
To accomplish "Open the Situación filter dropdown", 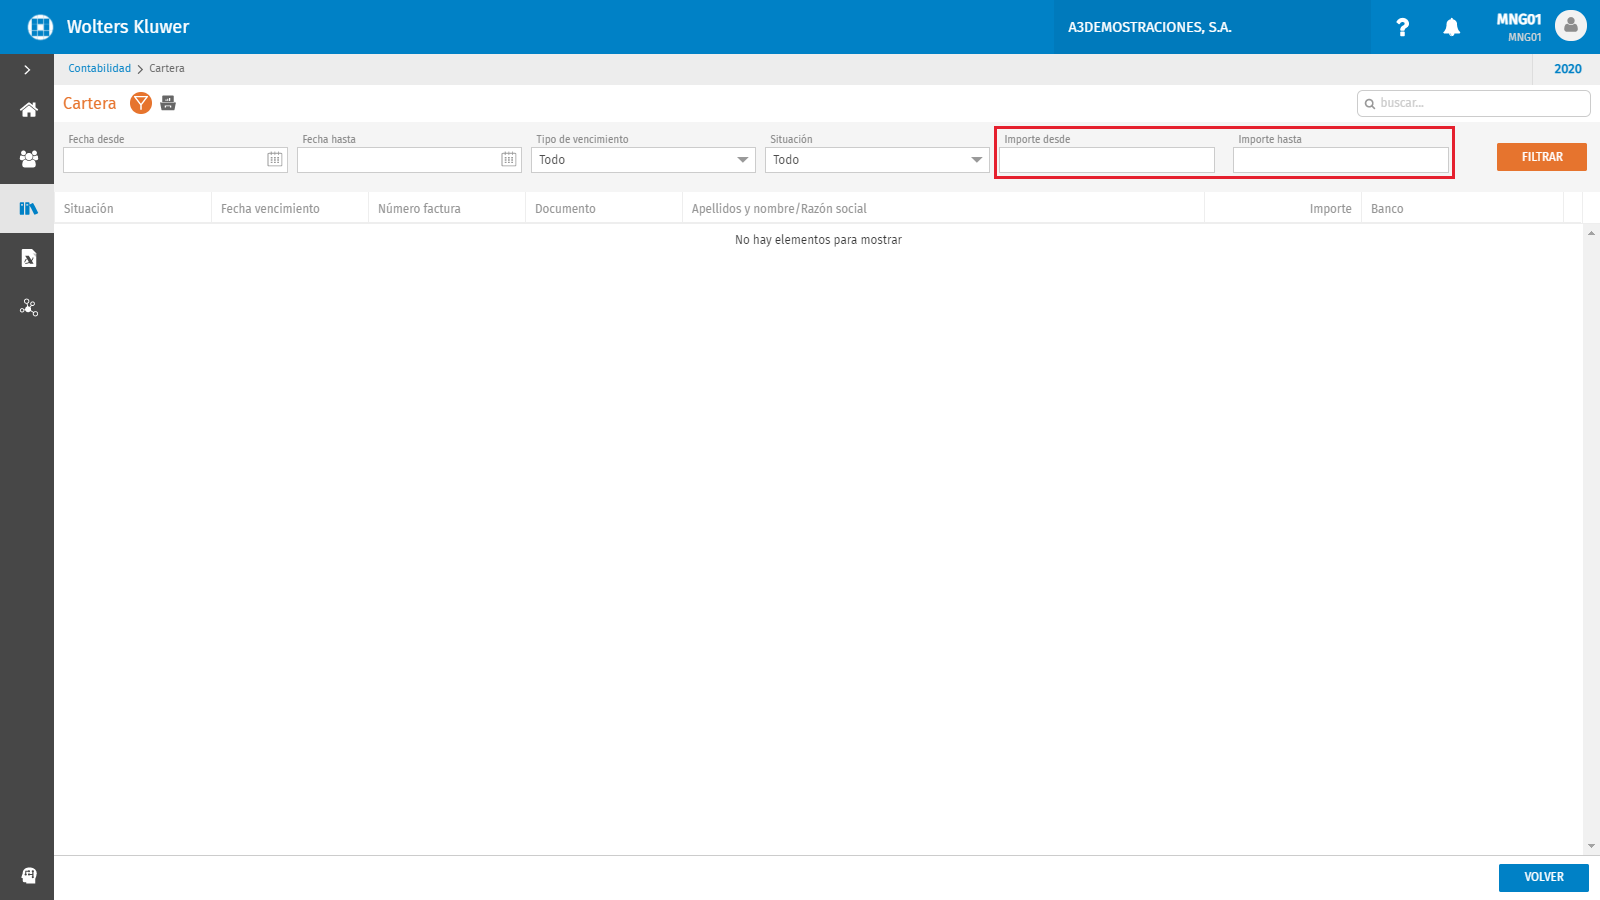I will coord(877,160).
